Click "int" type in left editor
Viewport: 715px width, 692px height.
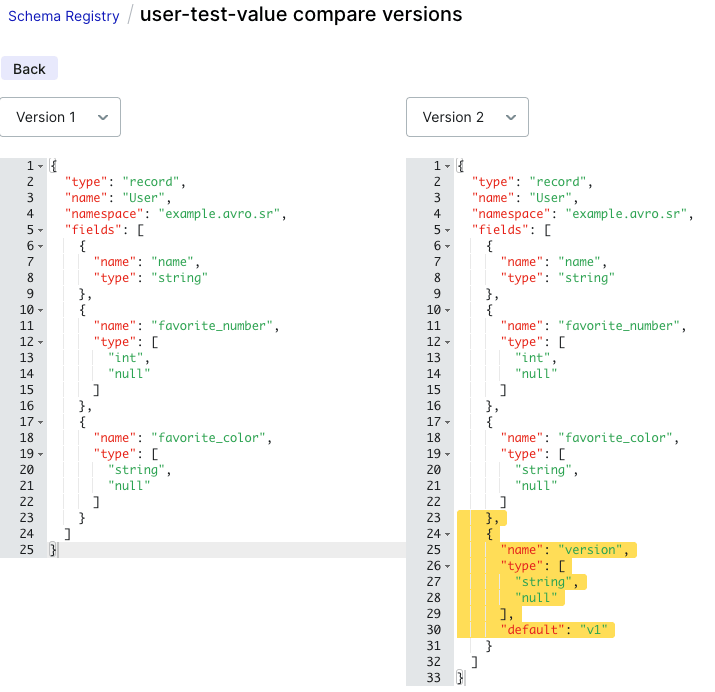125,358
